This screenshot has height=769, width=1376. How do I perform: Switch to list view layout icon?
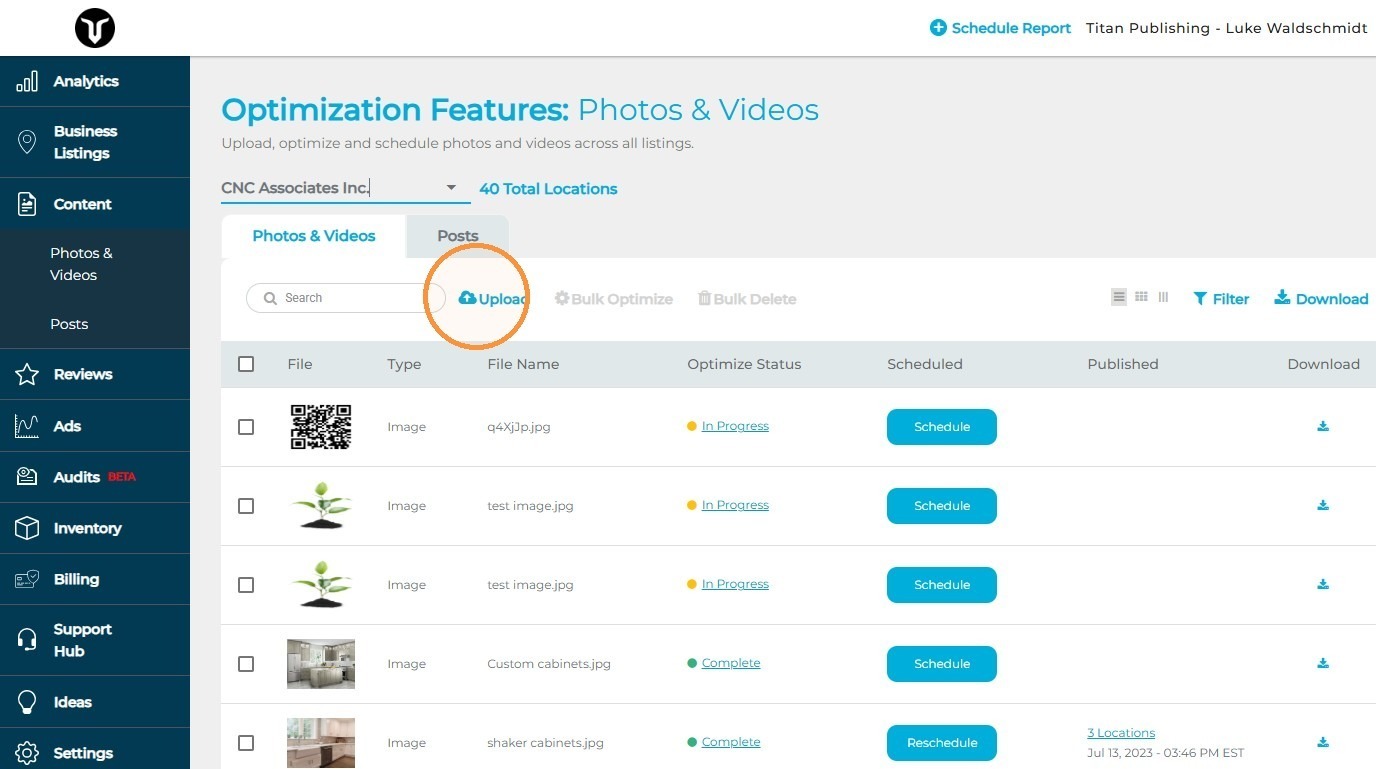1119,297
